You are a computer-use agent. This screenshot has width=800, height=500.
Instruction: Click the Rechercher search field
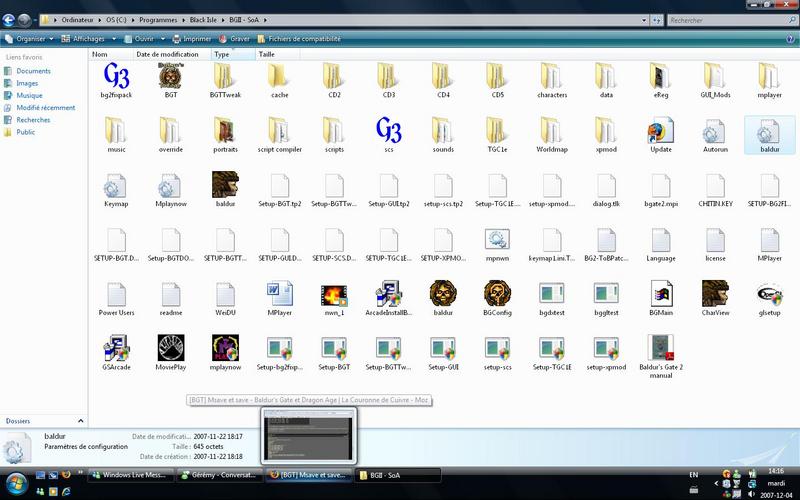732,20
